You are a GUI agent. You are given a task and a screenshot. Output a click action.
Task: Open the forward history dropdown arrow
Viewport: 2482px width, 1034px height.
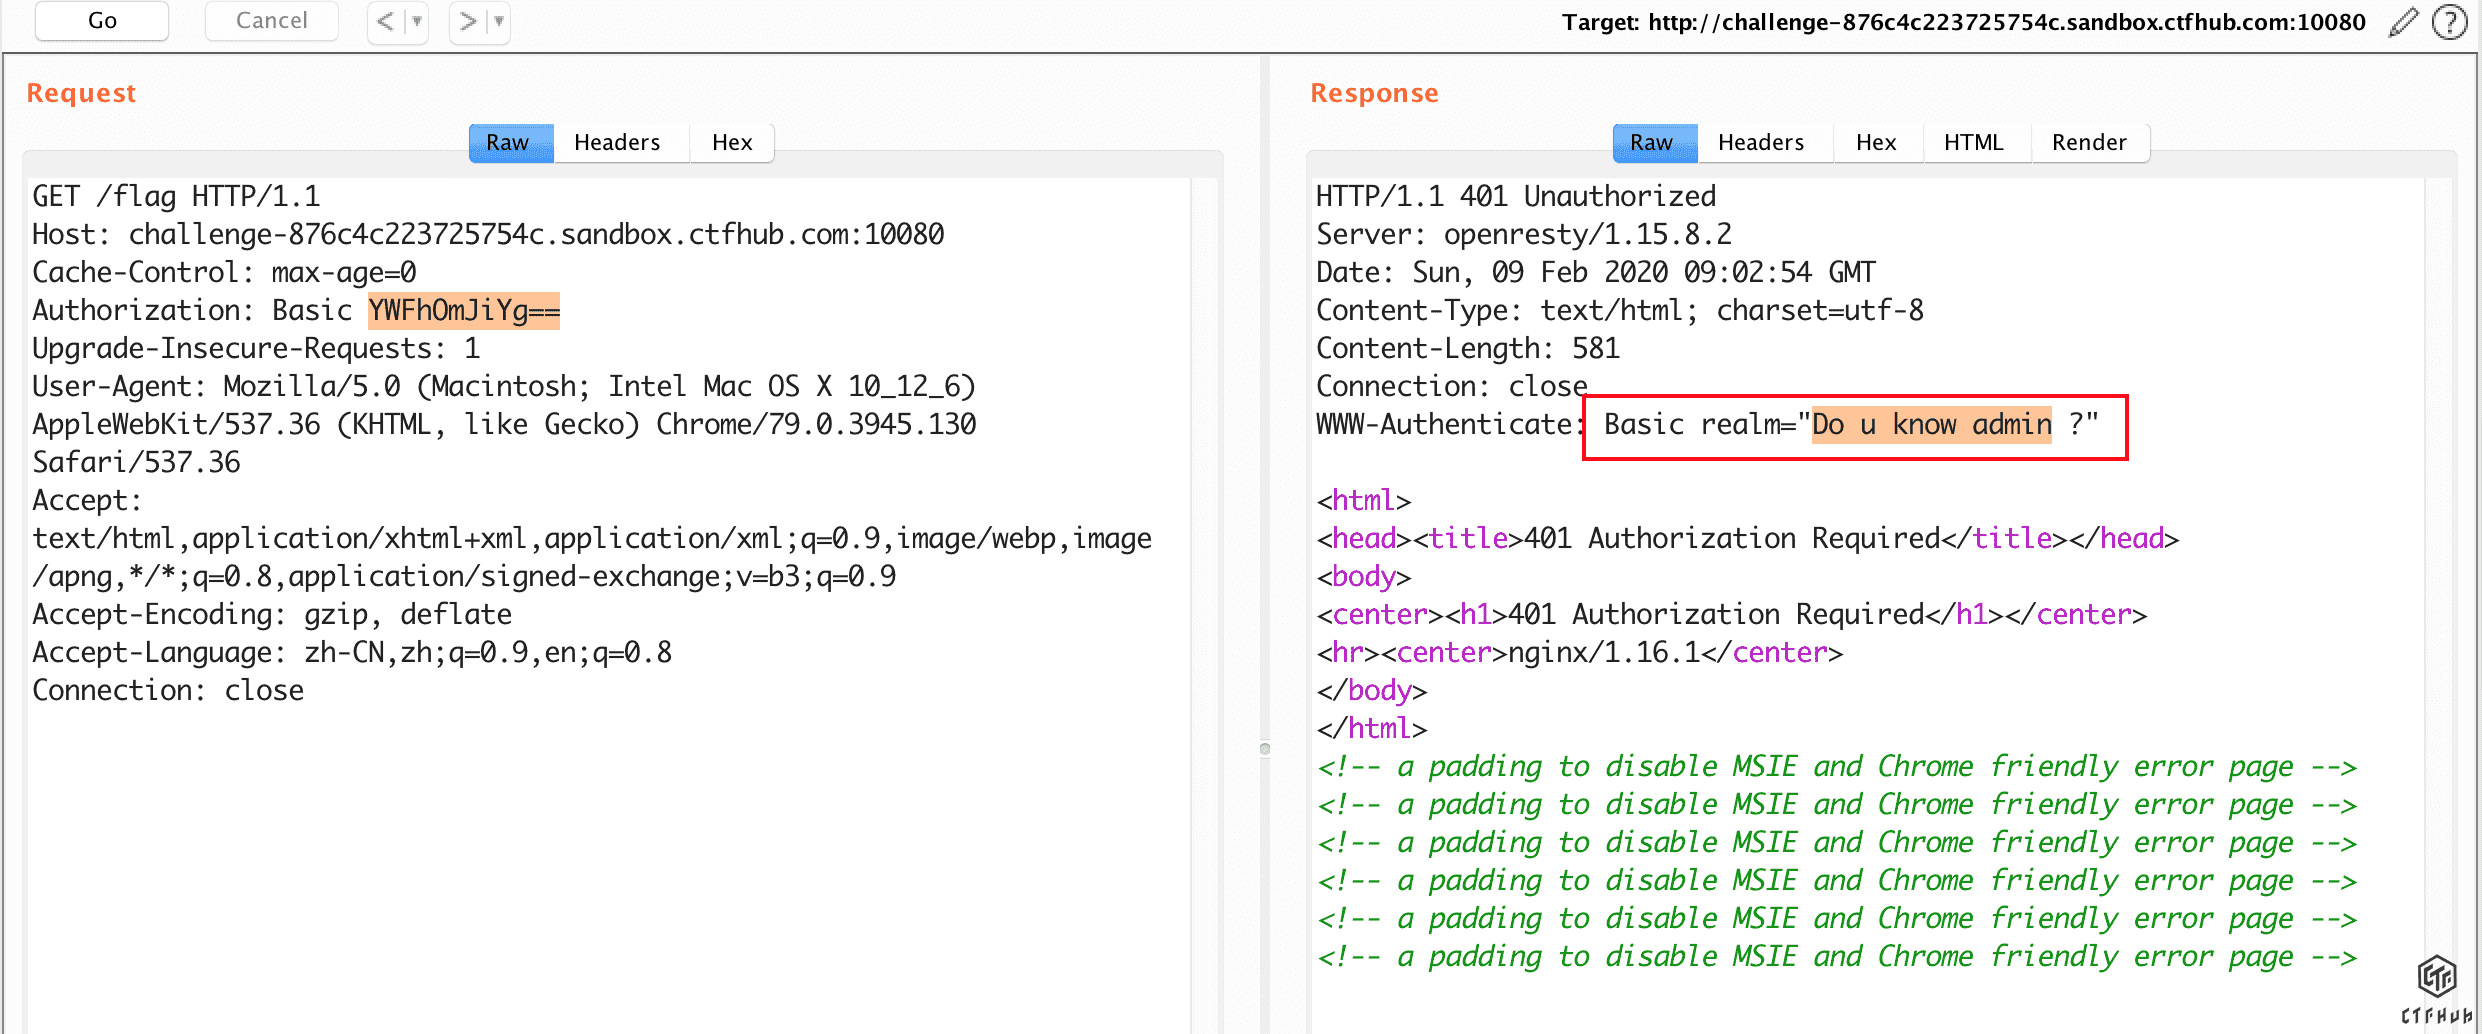499,21
